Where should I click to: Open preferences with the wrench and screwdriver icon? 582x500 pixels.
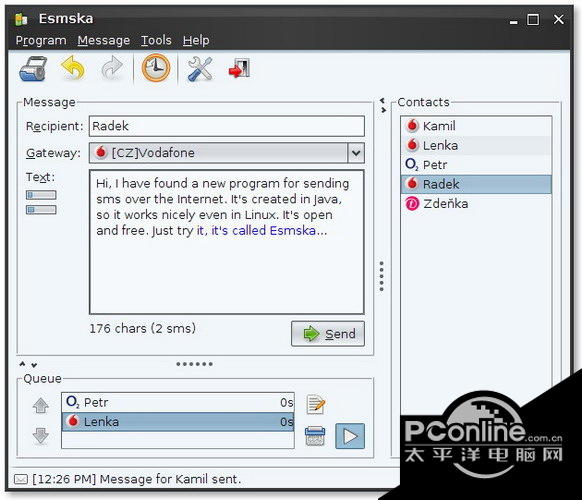coord(200,69)
